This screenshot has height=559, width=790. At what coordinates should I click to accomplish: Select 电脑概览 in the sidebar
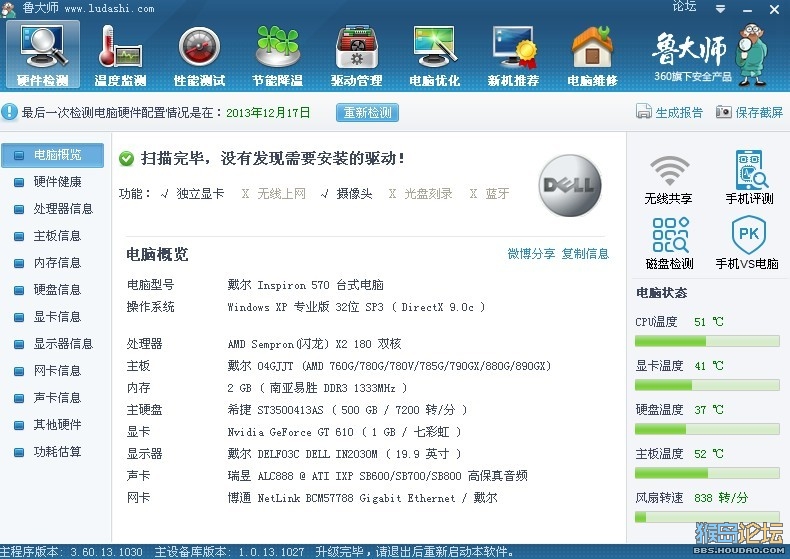pos(52,155)
